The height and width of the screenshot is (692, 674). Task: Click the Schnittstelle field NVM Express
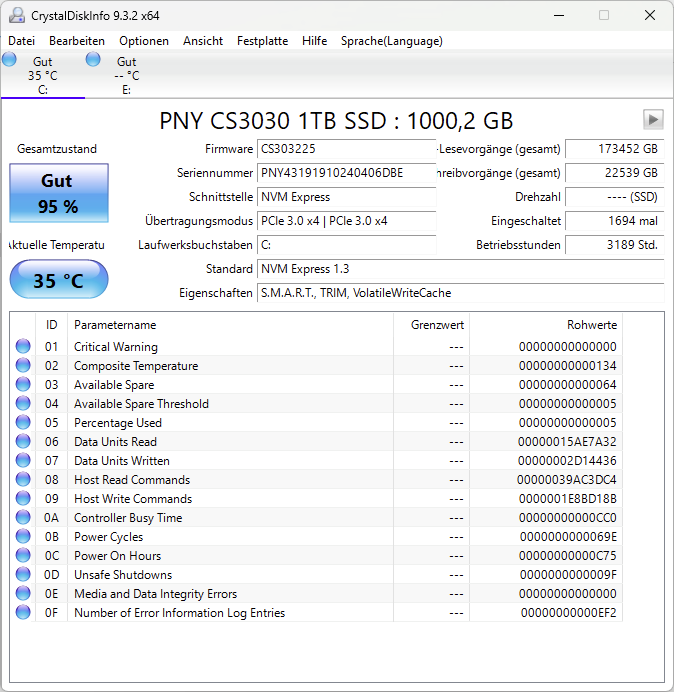point(346,197)
